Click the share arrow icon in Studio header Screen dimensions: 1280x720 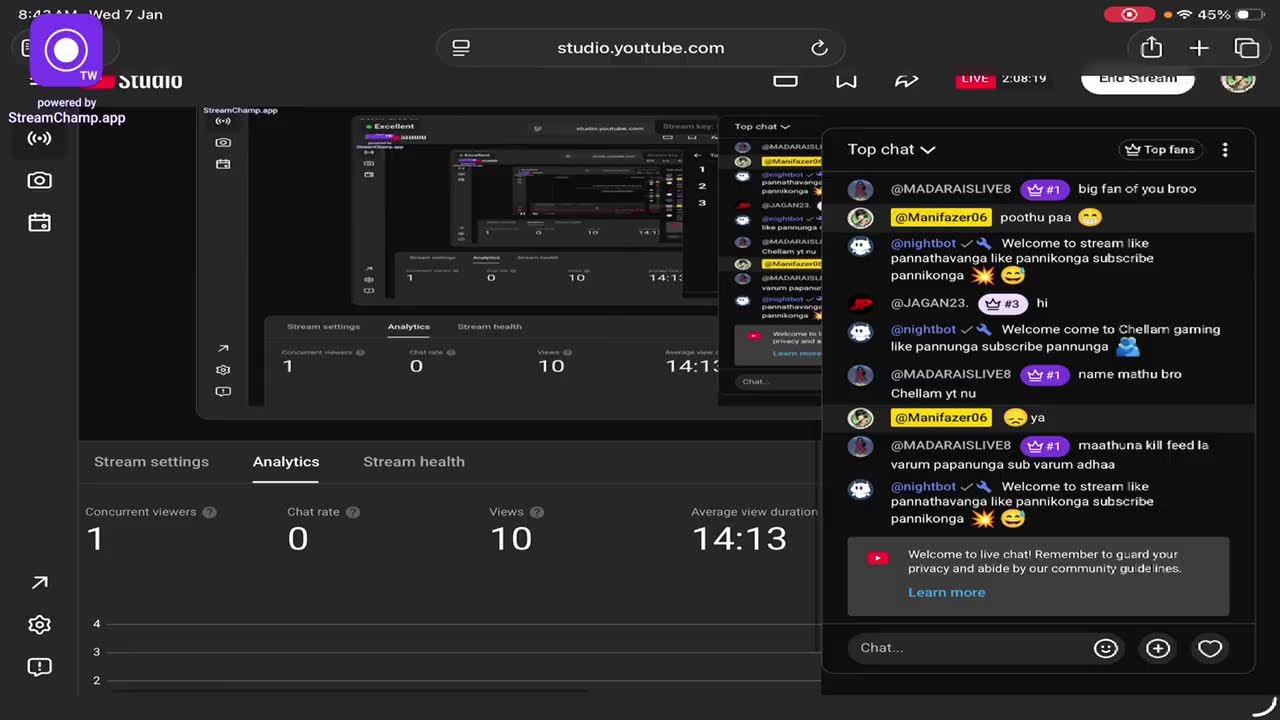[907, 82]
